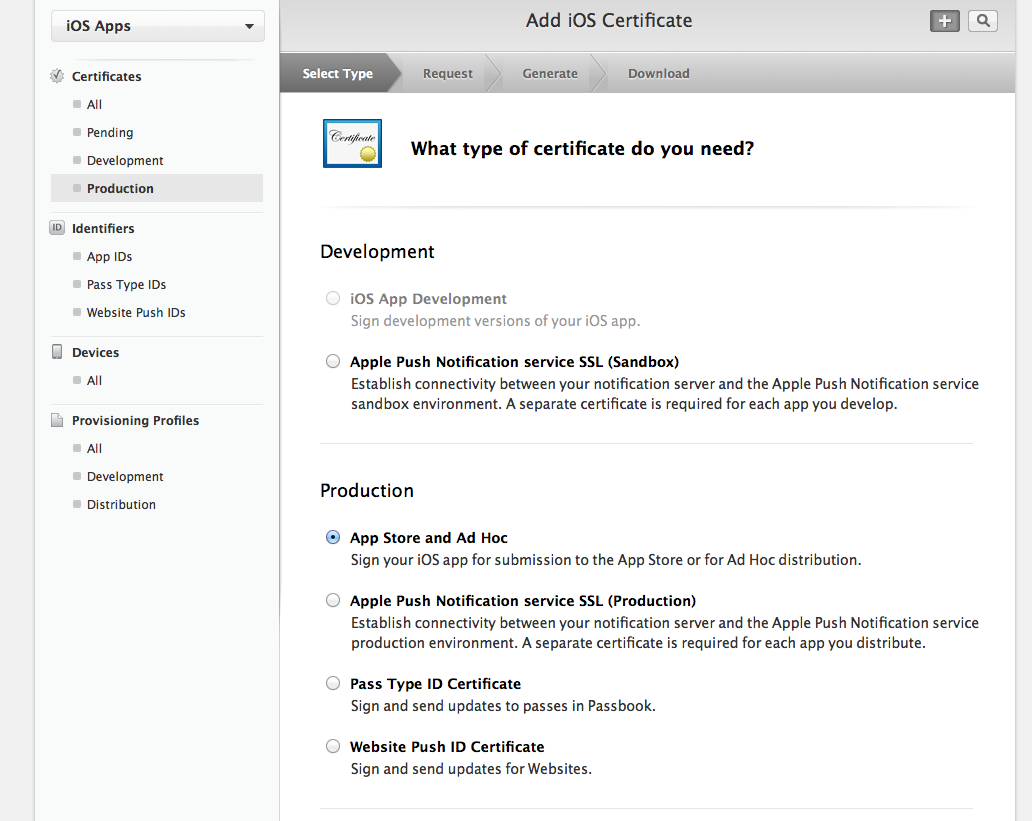Click the Certificates seal icon in sidebar

(x=57, y=76)
